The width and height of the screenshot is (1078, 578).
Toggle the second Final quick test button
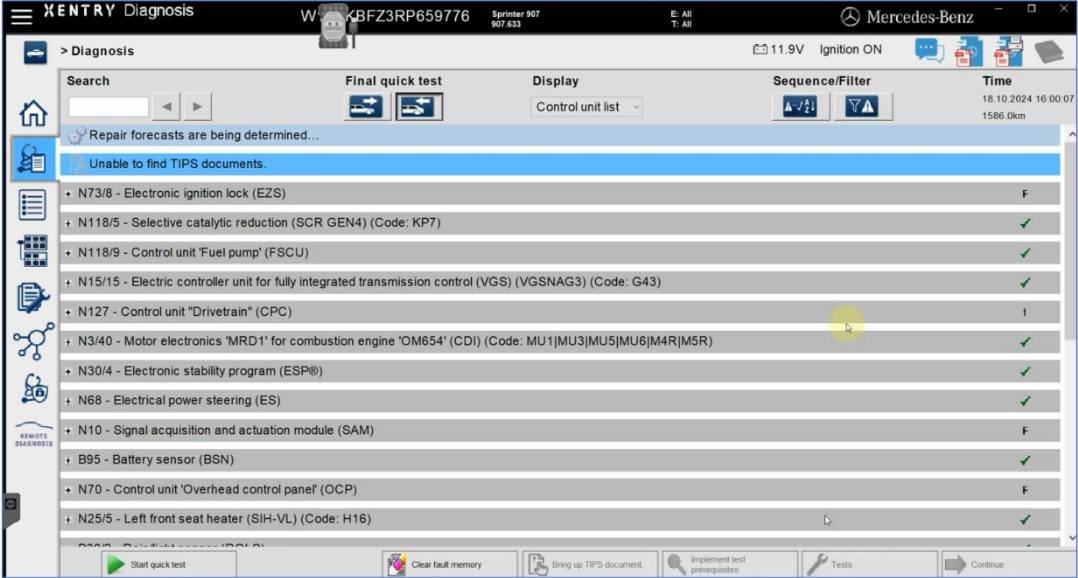click(418, 107)
